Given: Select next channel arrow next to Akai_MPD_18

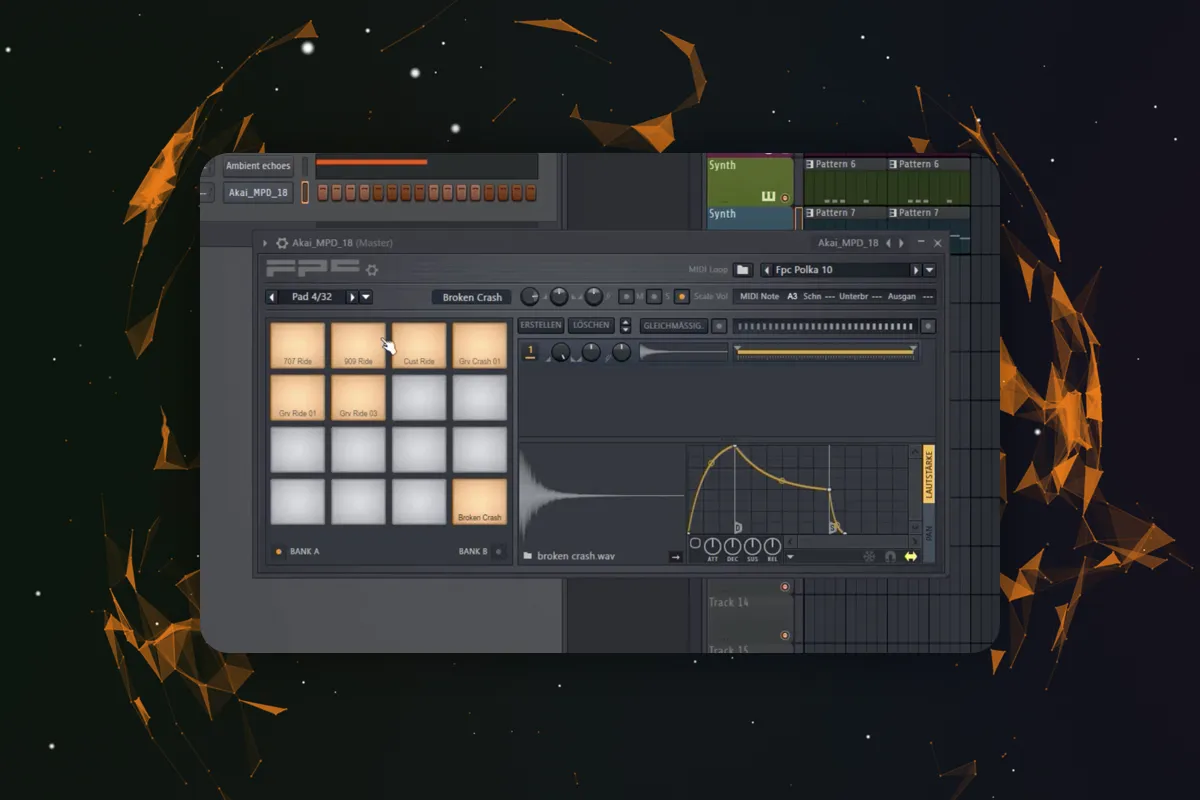Looking at the screenshot, I should point(901,243).
